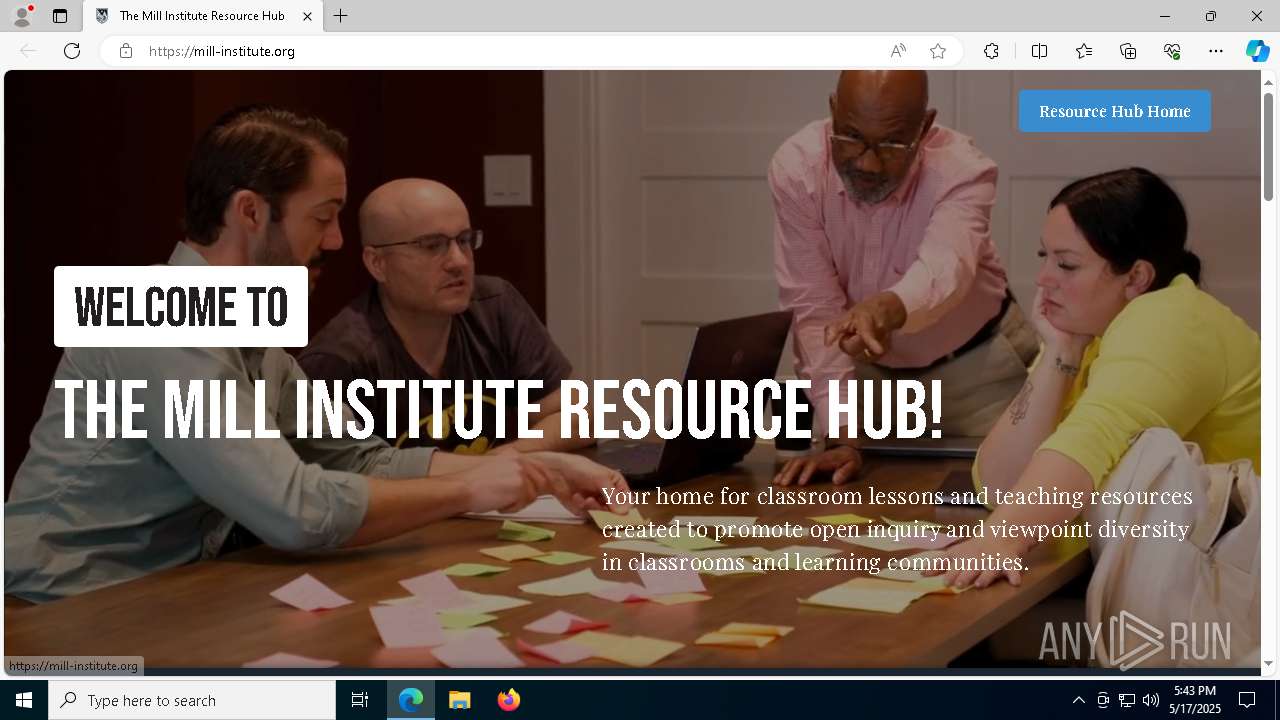Open the Windows Start menu
1280x720 pixels.
pyautogui.click(x=24, y=700)
